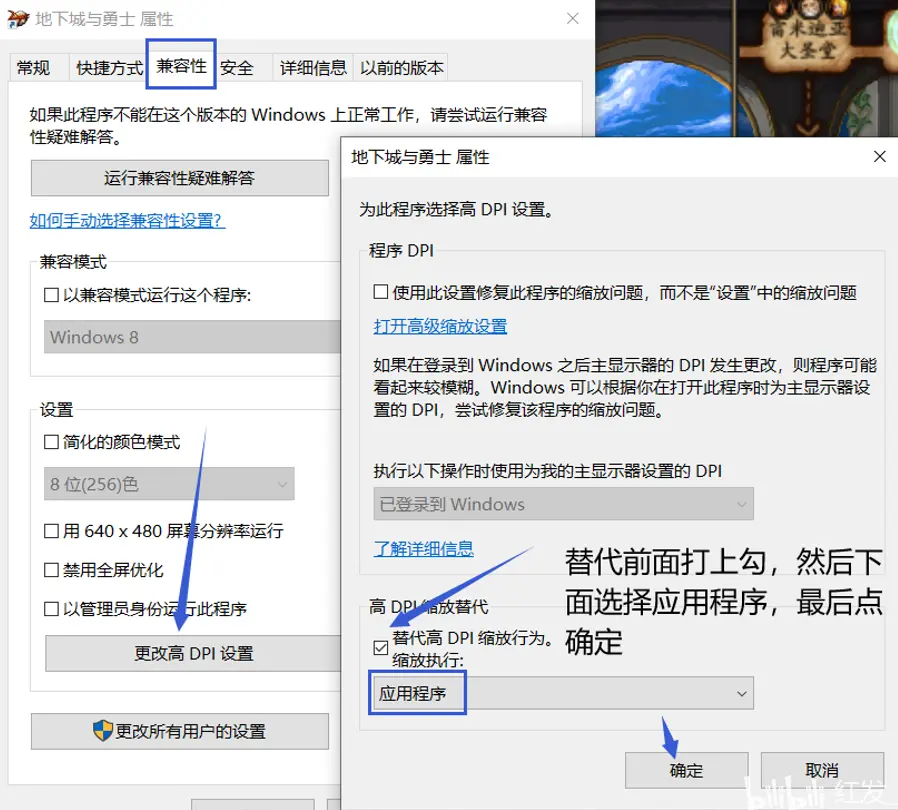Open the 以前的版本 tab
The width and height of the screenshot is (898, 810).
(401, 68)
